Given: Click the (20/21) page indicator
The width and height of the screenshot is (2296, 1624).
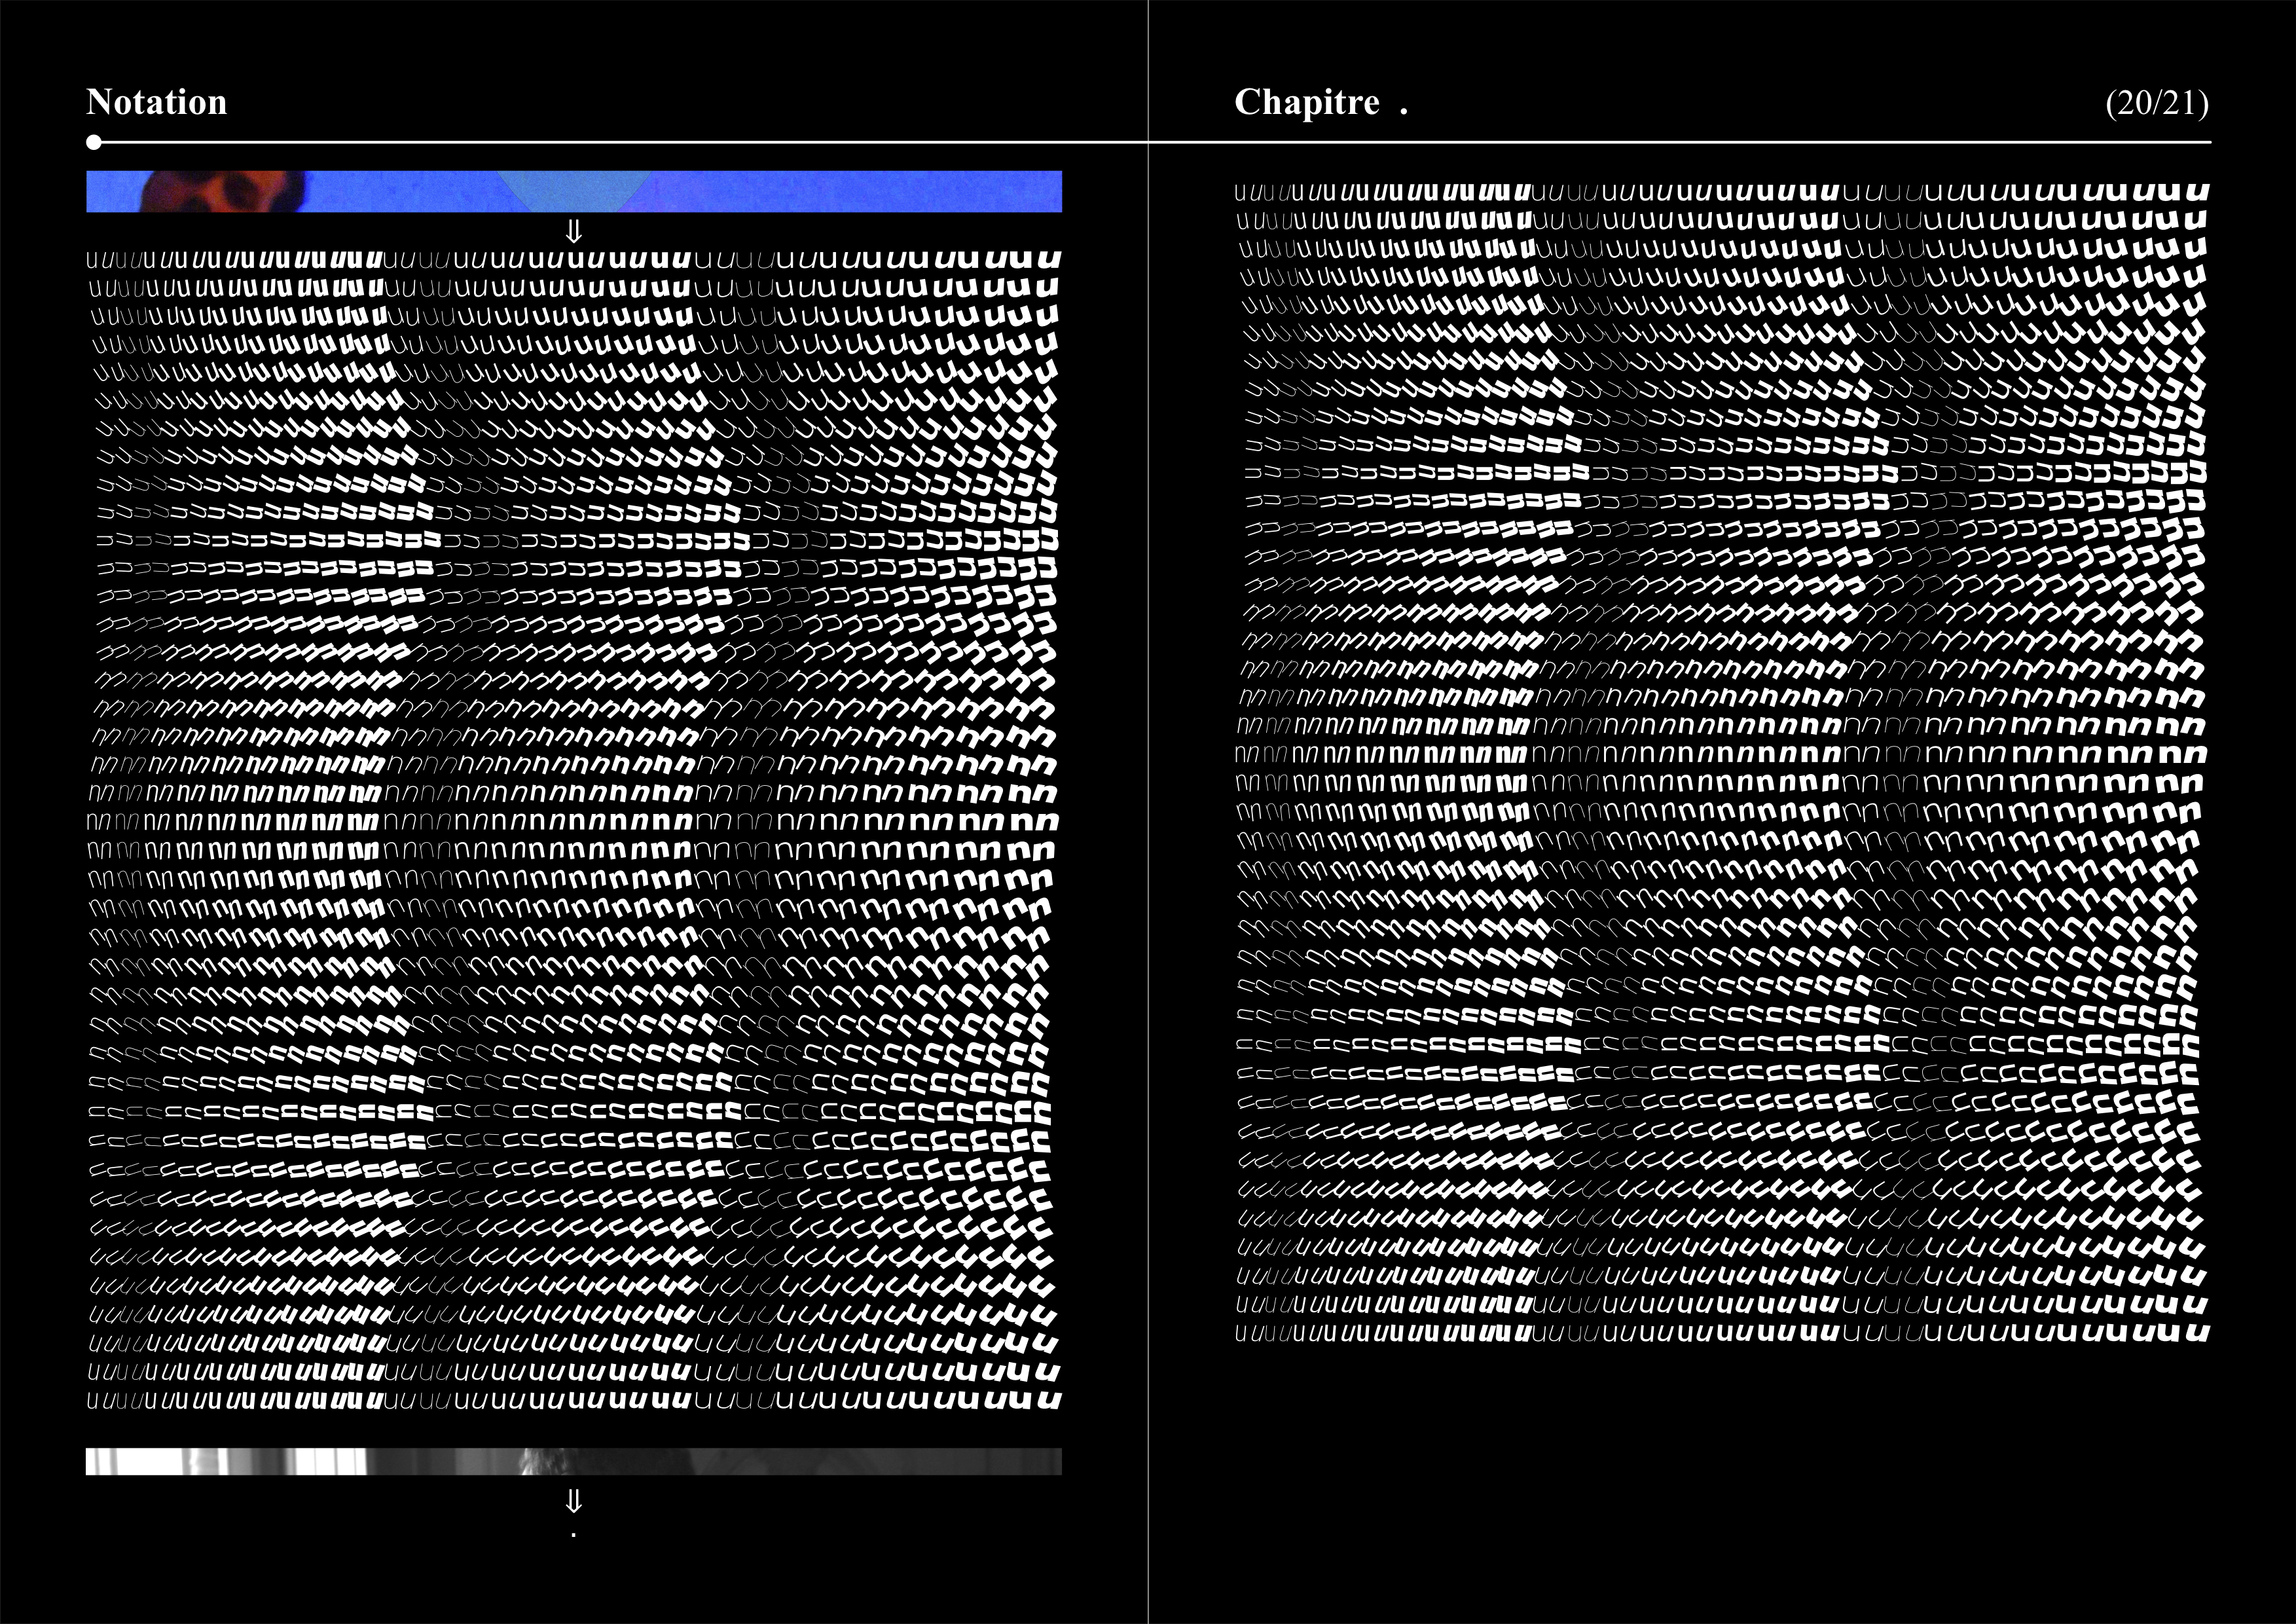Looking at the screenshot, I should [x=2157, y=104].
